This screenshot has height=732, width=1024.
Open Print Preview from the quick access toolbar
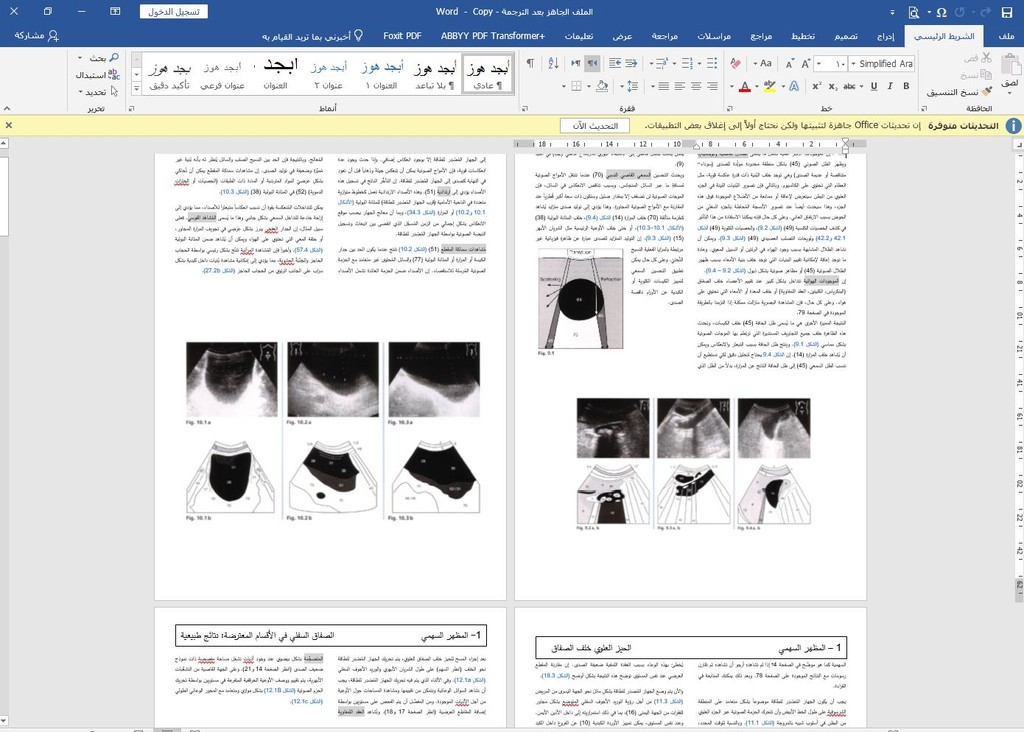click(914, 12)
